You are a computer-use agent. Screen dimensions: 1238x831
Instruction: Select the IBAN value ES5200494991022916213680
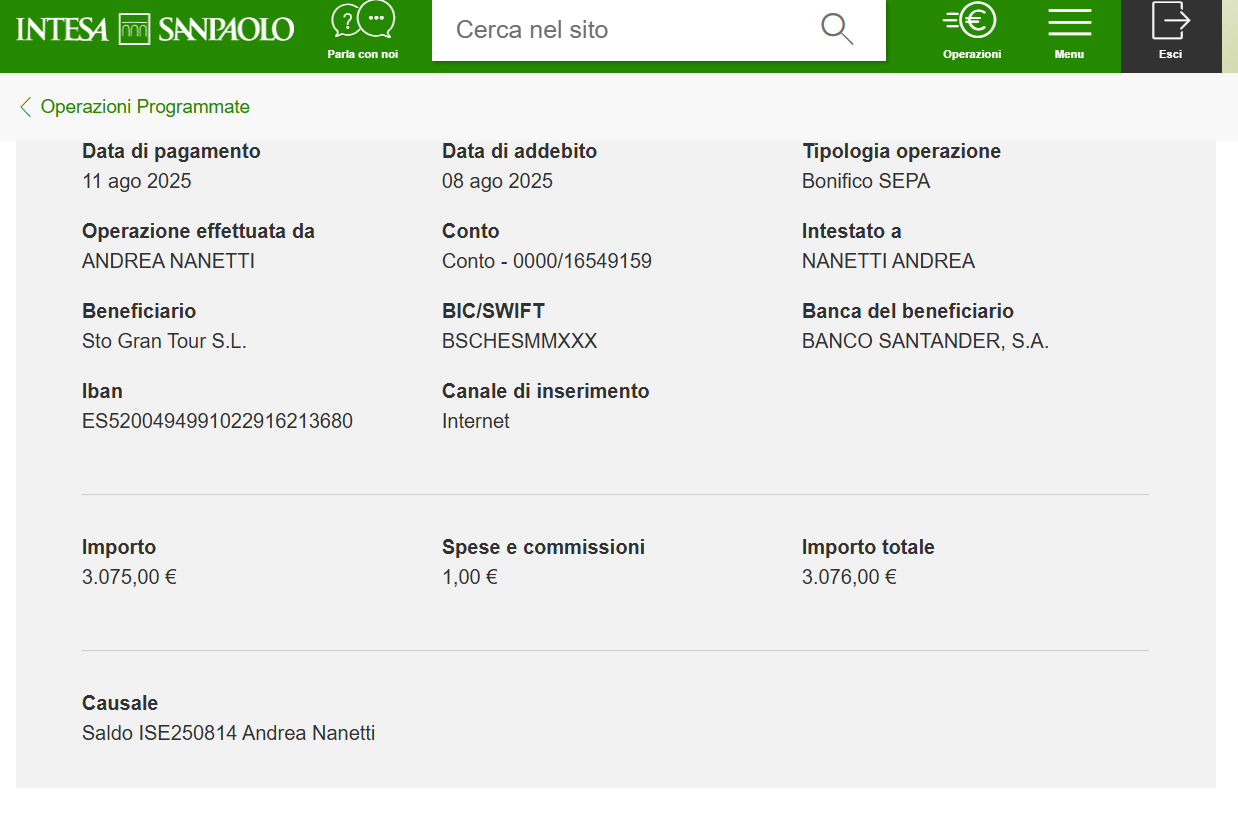pos(217,421)
